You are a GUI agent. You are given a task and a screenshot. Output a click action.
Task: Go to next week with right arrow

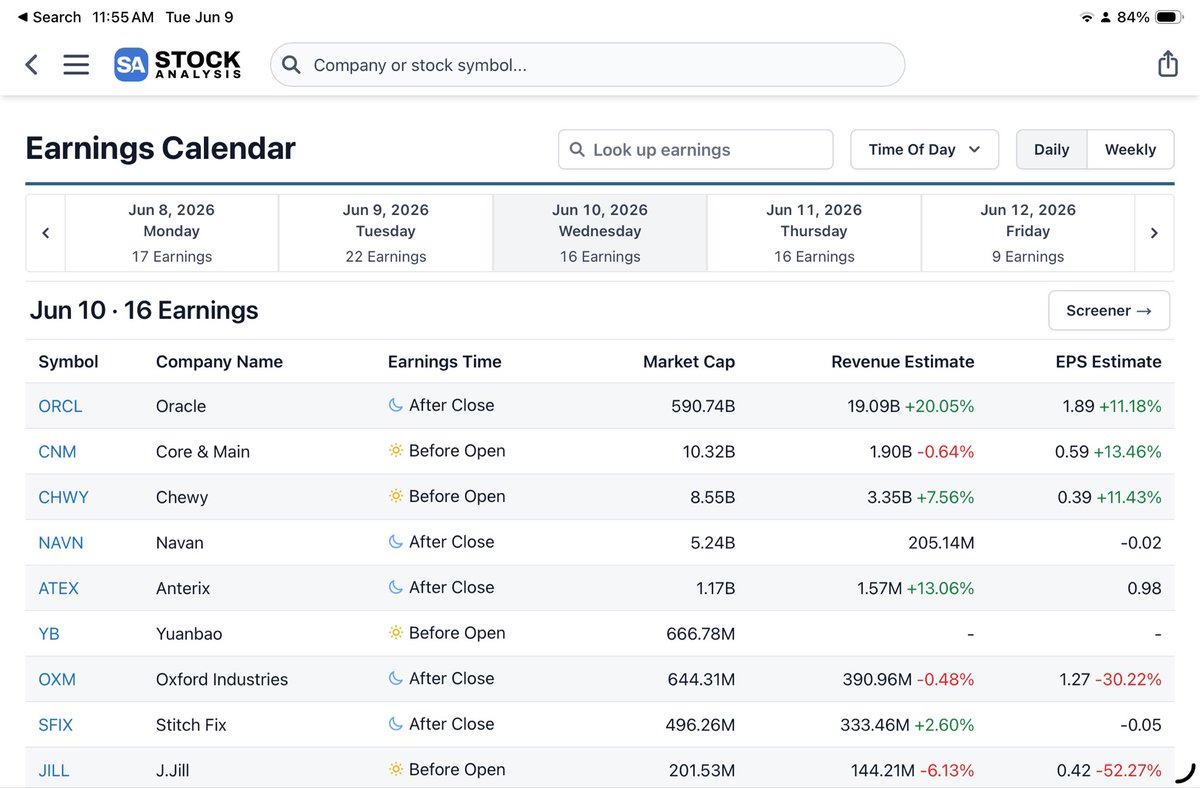pyautogui.click(x=1154, y=233)
